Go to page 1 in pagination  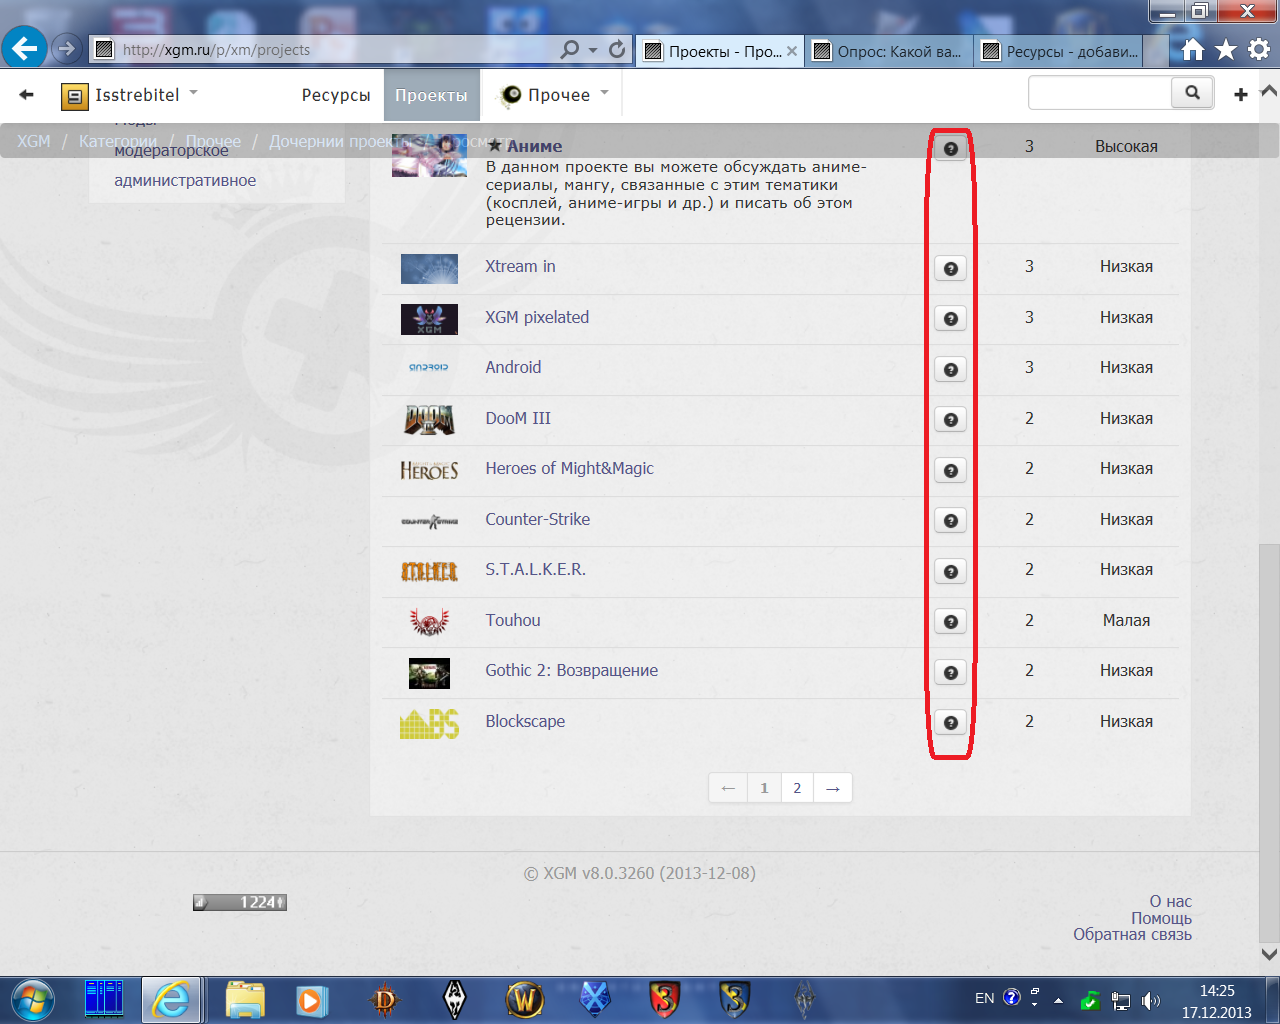coord(764,788)
